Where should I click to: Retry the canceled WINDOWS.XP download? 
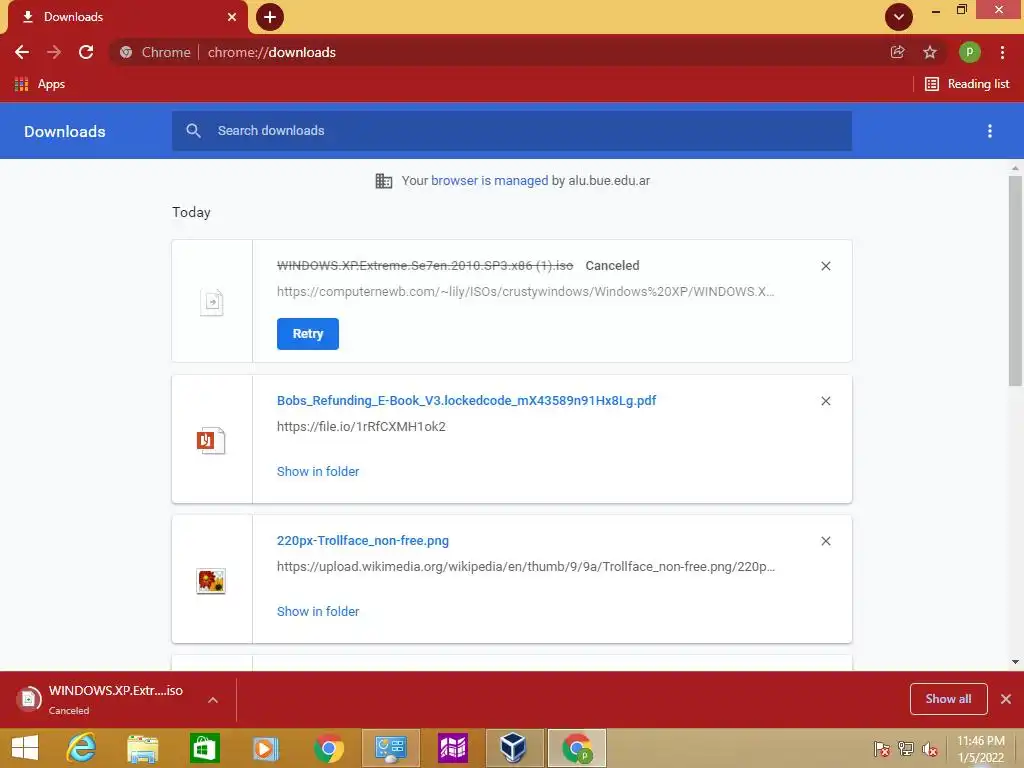click(x=308, y=334)
